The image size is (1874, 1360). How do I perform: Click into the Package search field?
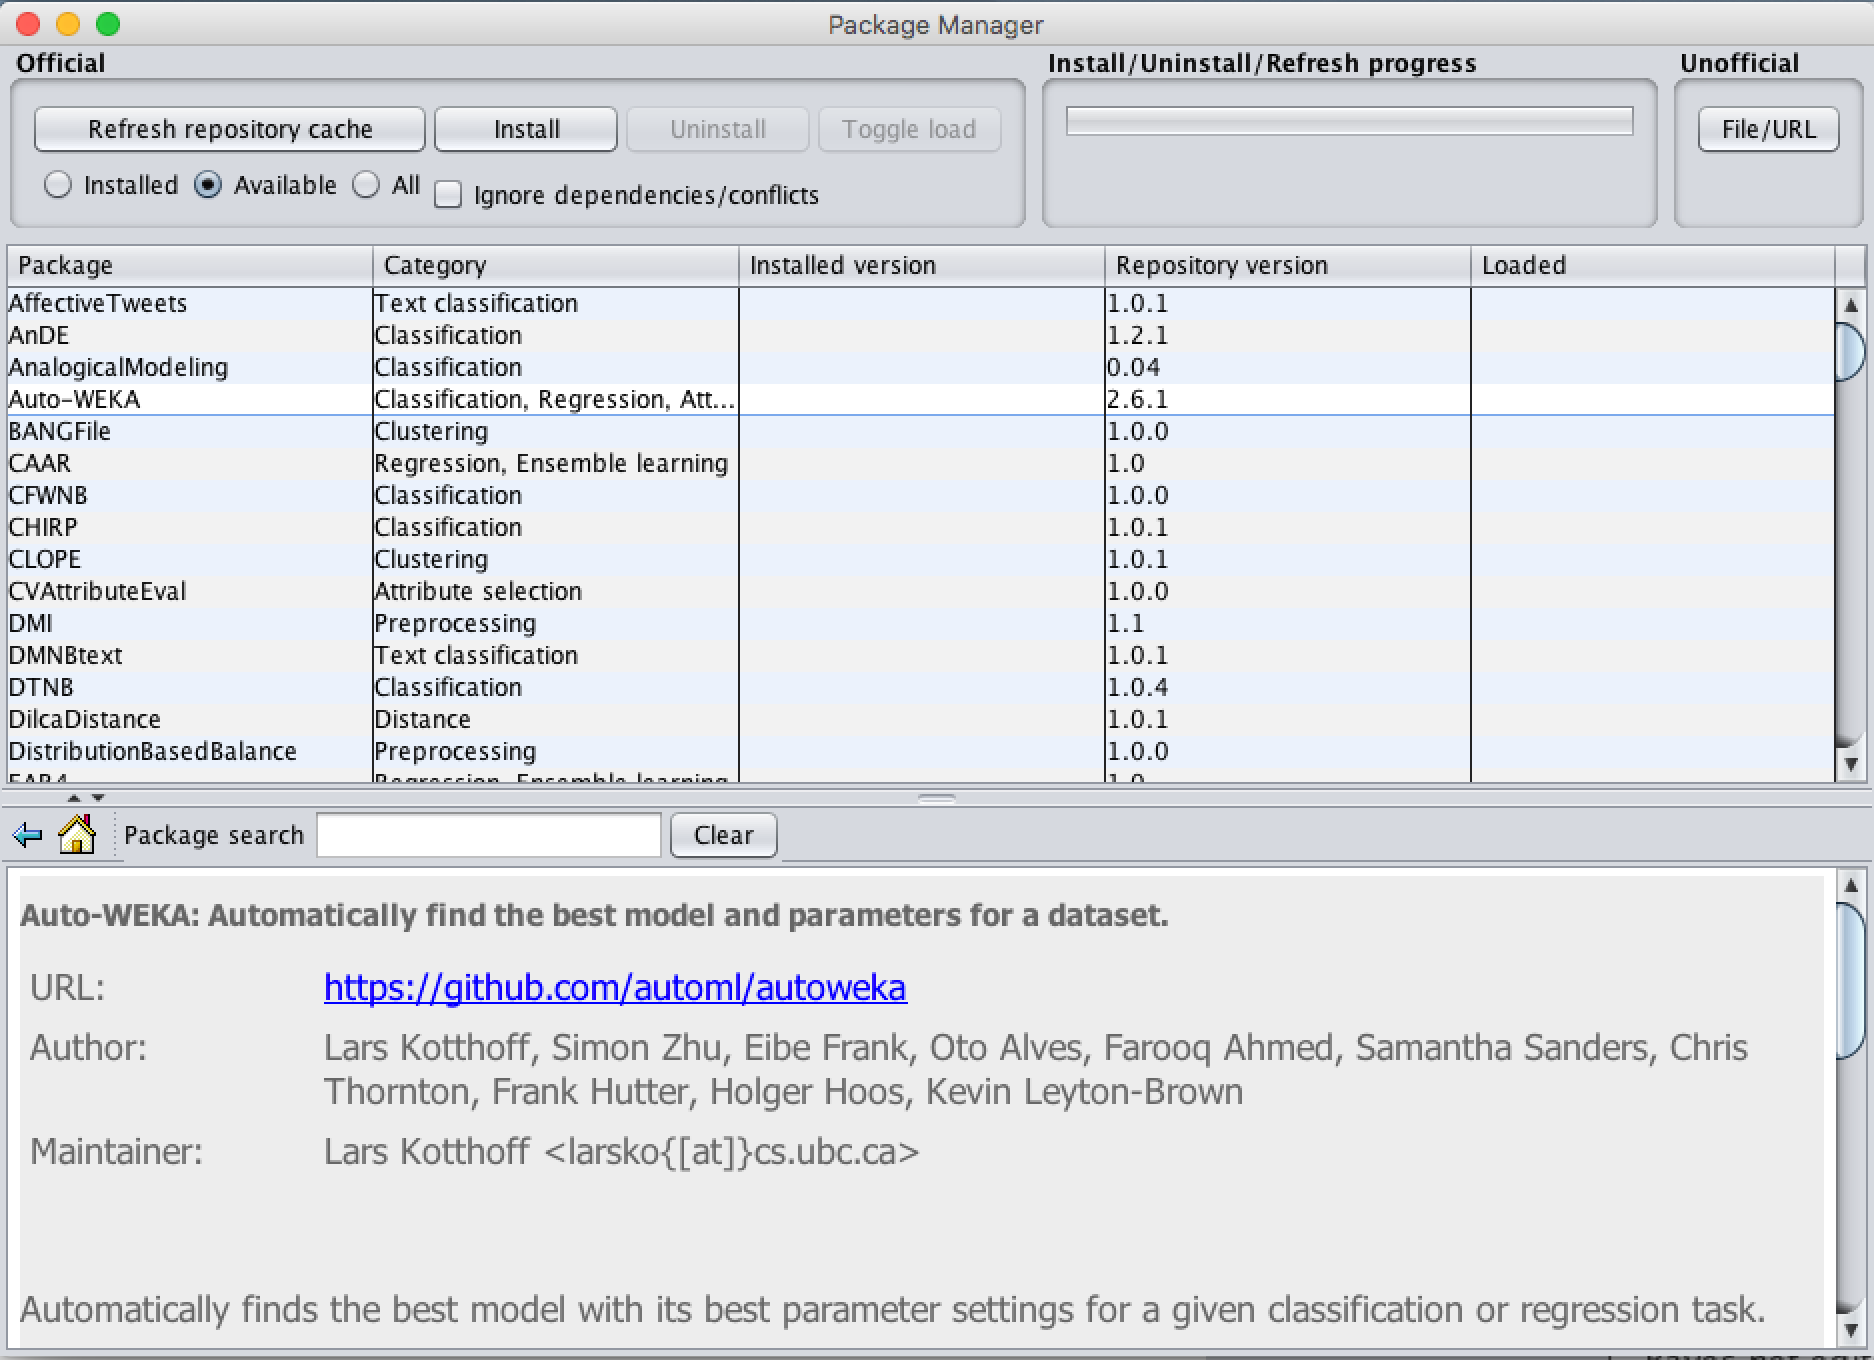click(489, 835)
